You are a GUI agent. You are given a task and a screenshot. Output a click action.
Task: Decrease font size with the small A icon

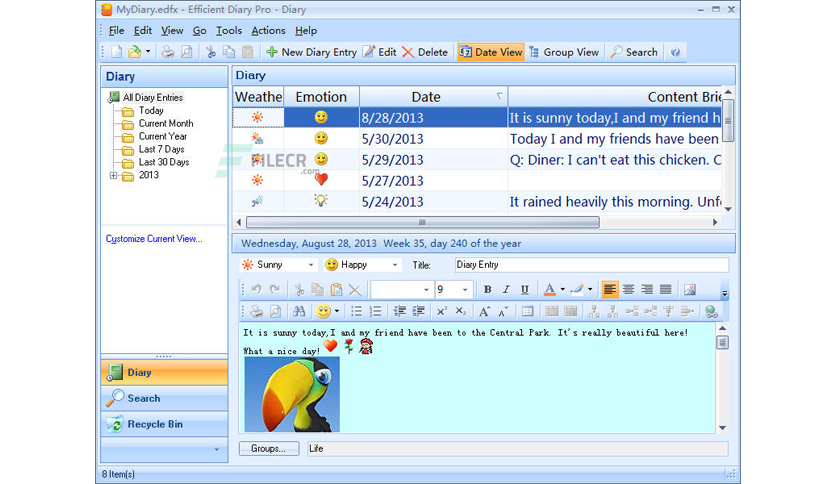tap(503, 311)
